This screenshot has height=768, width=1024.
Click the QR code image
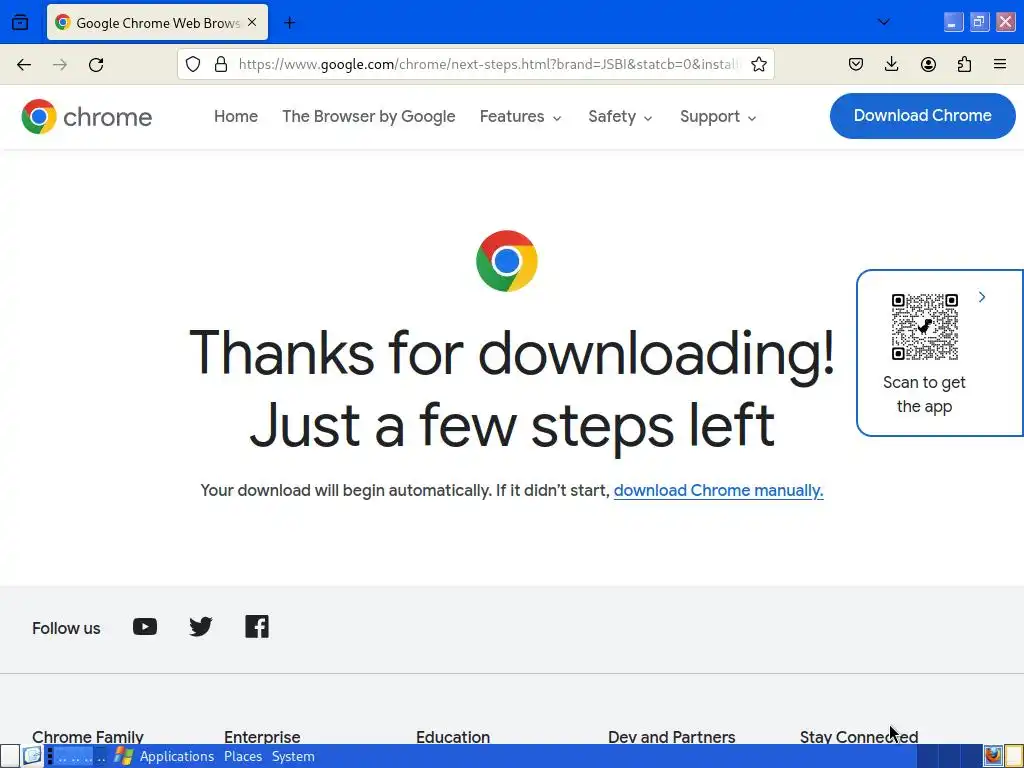[925, 327]
